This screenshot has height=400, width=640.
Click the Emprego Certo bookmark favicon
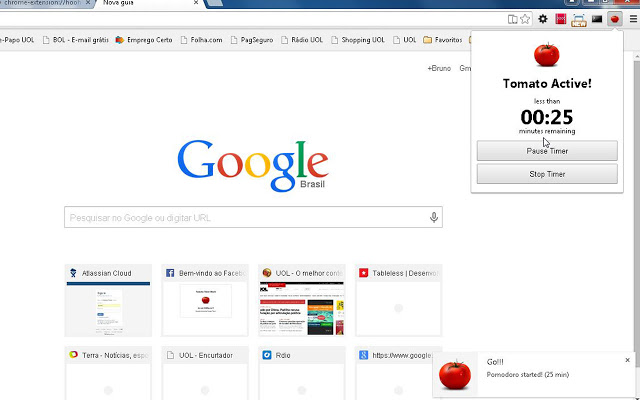click(x=120, y=40)
